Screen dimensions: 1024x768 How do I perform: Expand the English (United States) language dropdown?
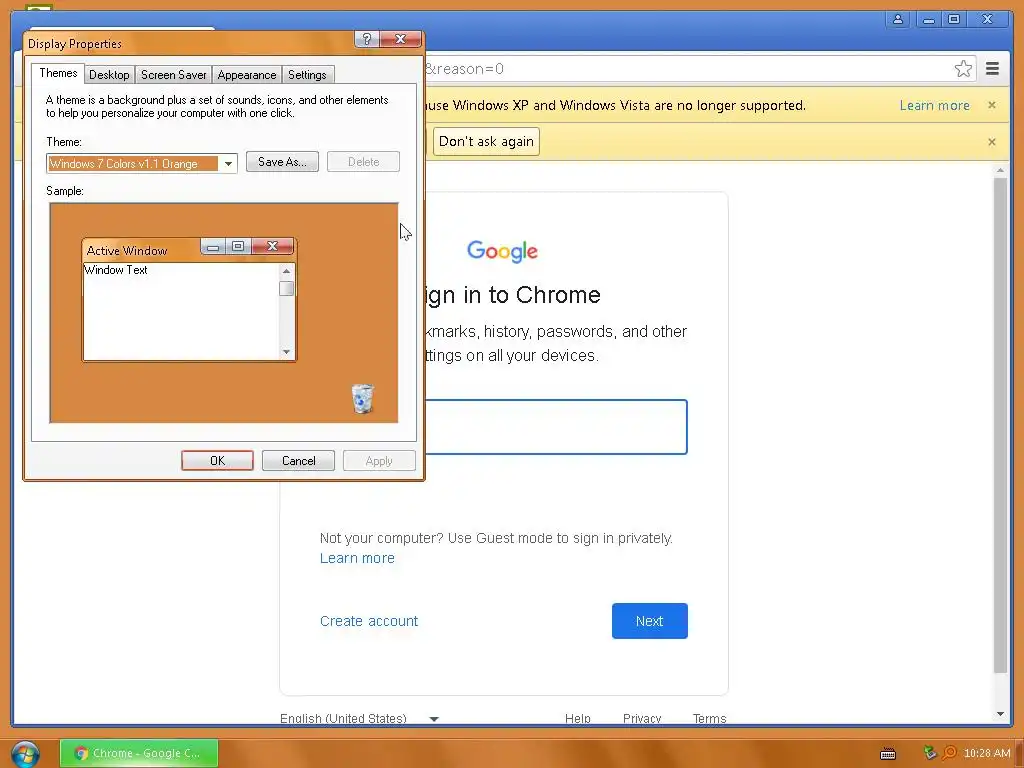[359, 718]
